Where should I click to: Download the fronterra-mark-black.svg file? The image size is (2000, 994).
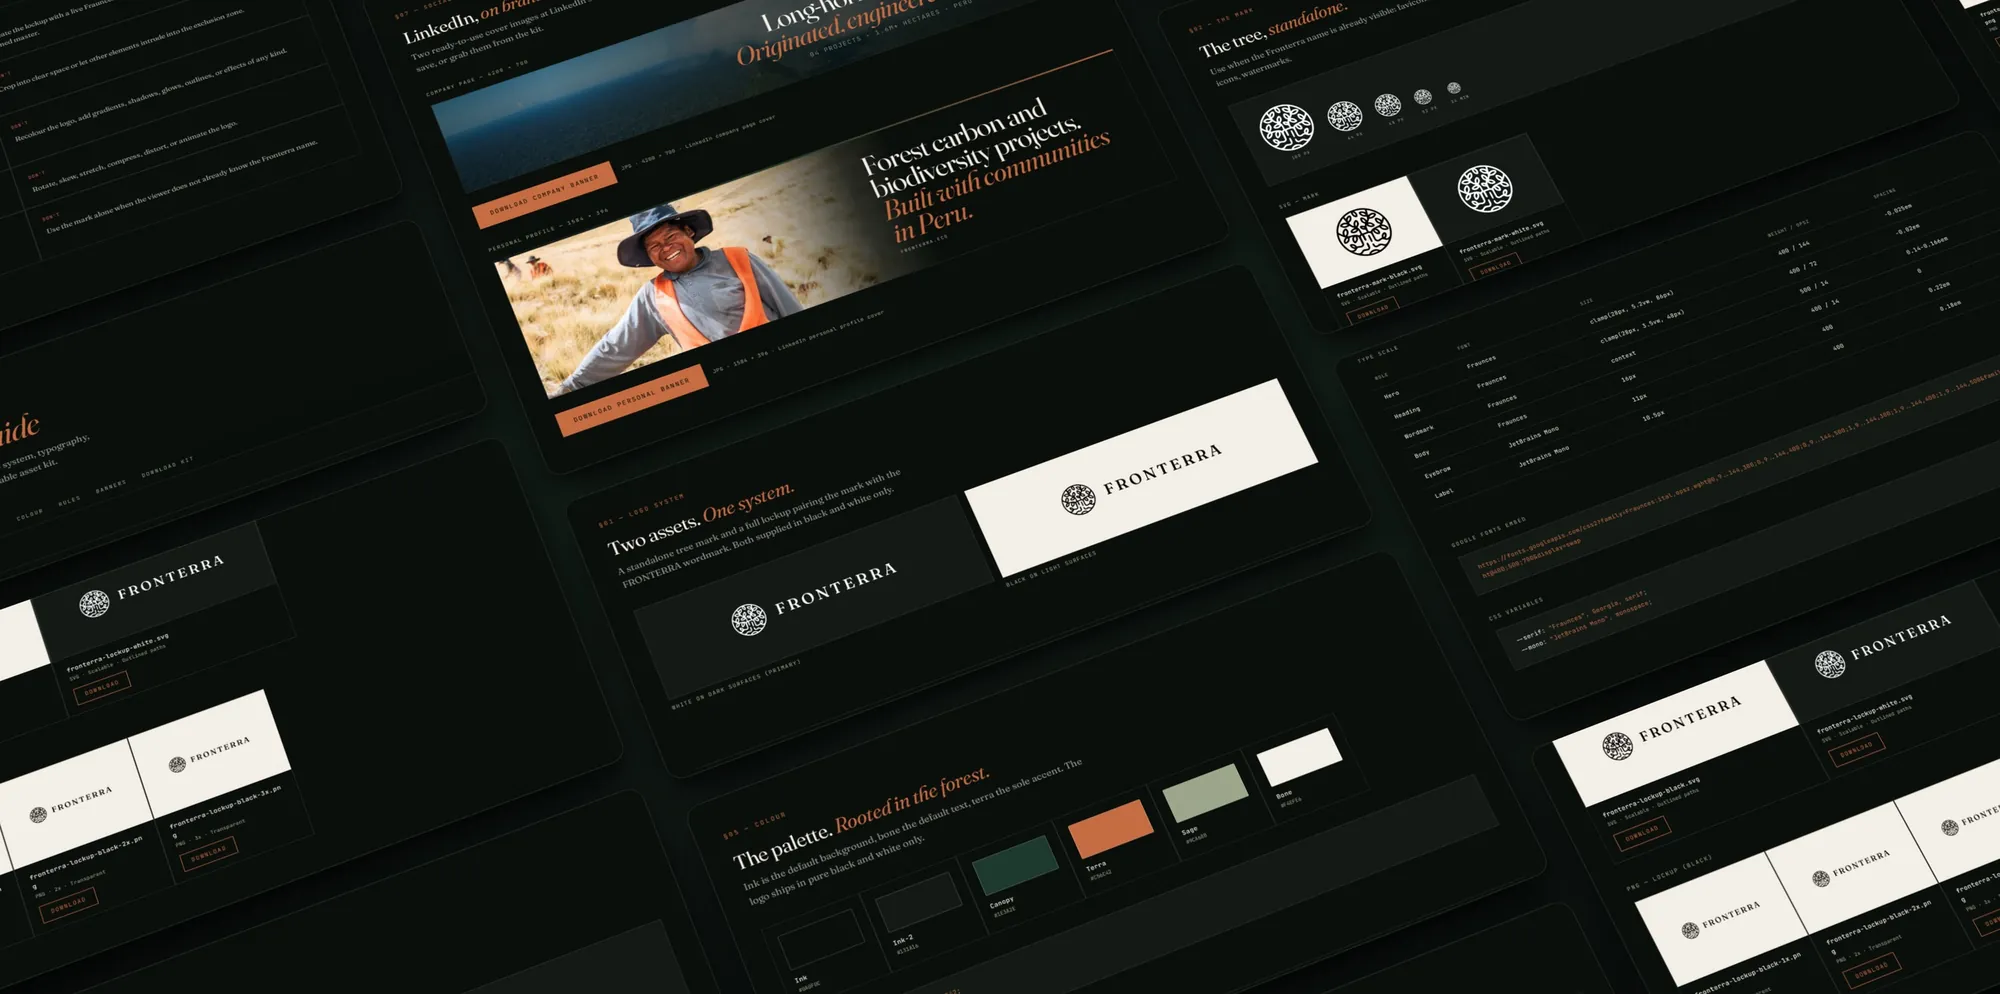click(1372, 310)
